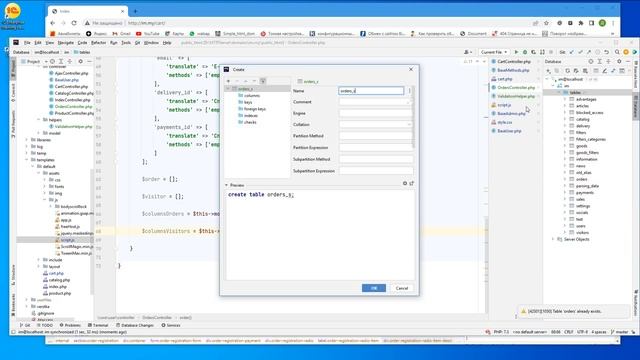The width and height of the screenshot is (640, 360).
Task: Click the rollback/undo arrow icon
Action: pyautogui.click(x=607, y=52)
